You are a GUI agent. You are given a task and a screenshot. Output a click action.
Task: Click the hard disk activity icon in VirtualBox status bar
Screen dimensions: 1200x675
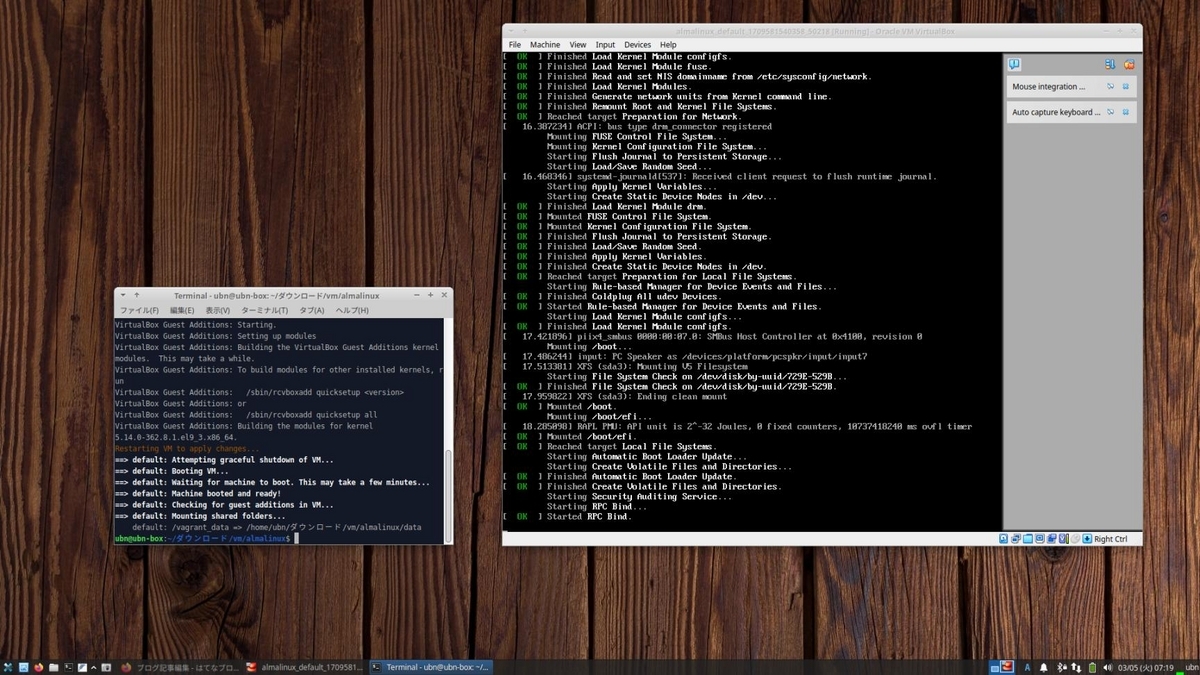click(x=1003, y=538)
